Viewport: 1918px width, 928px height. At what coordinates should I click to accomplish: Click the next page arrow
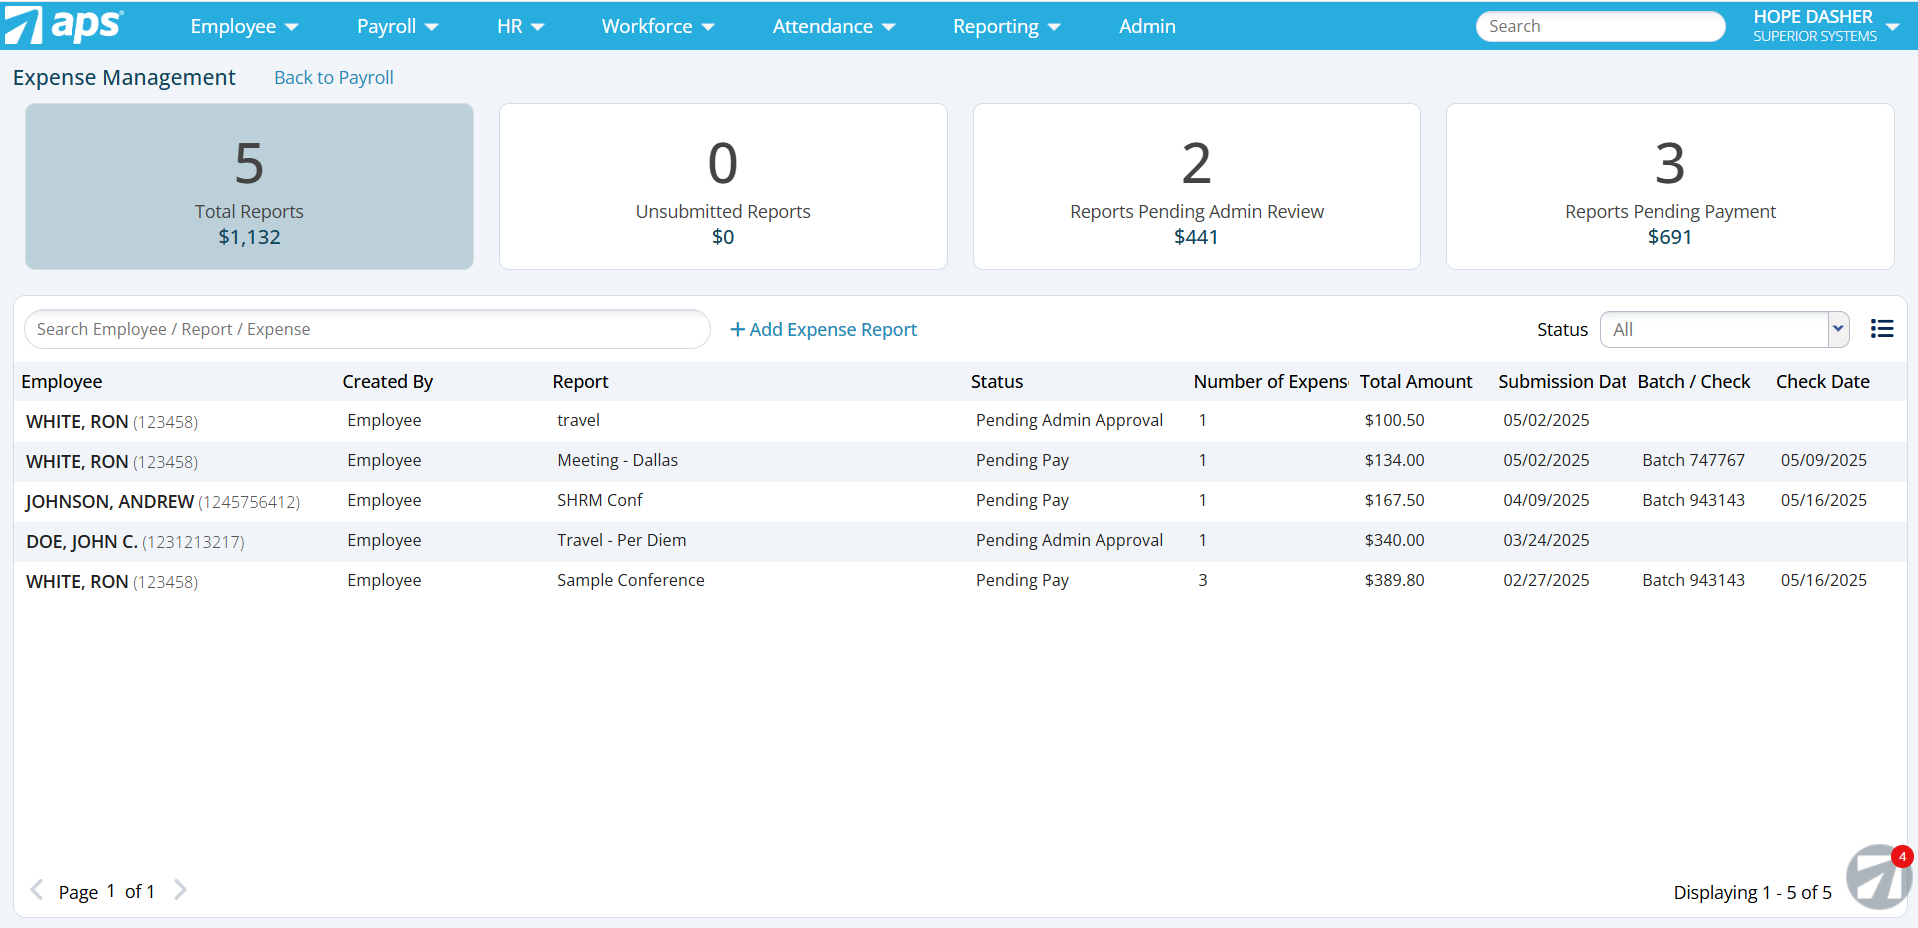click(181, 889)
